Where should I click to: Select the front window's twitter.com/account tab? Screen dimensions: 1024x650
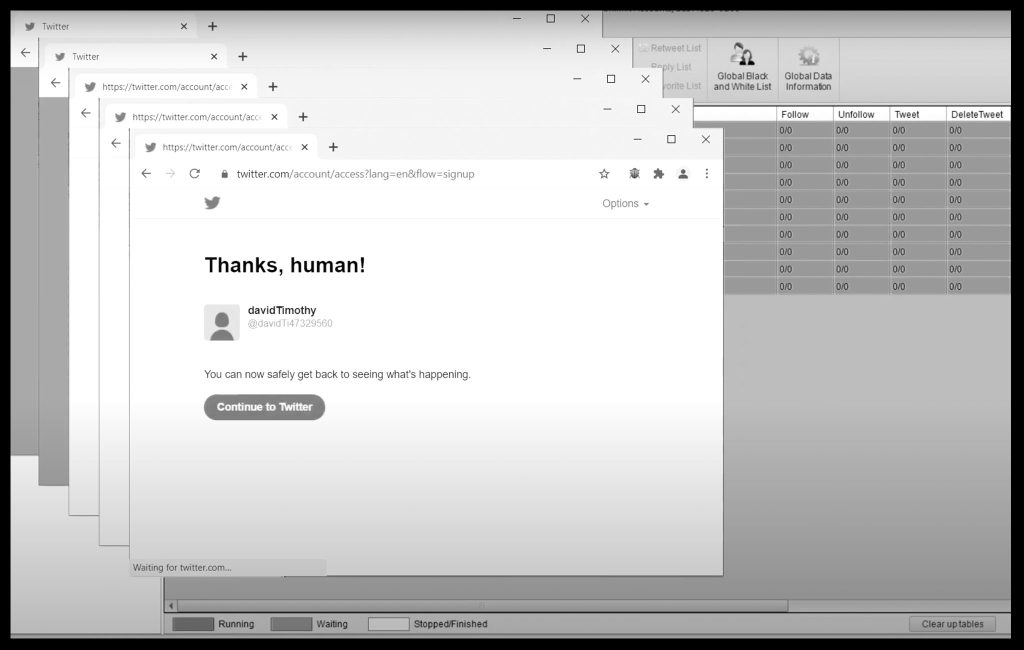point(226,147)
